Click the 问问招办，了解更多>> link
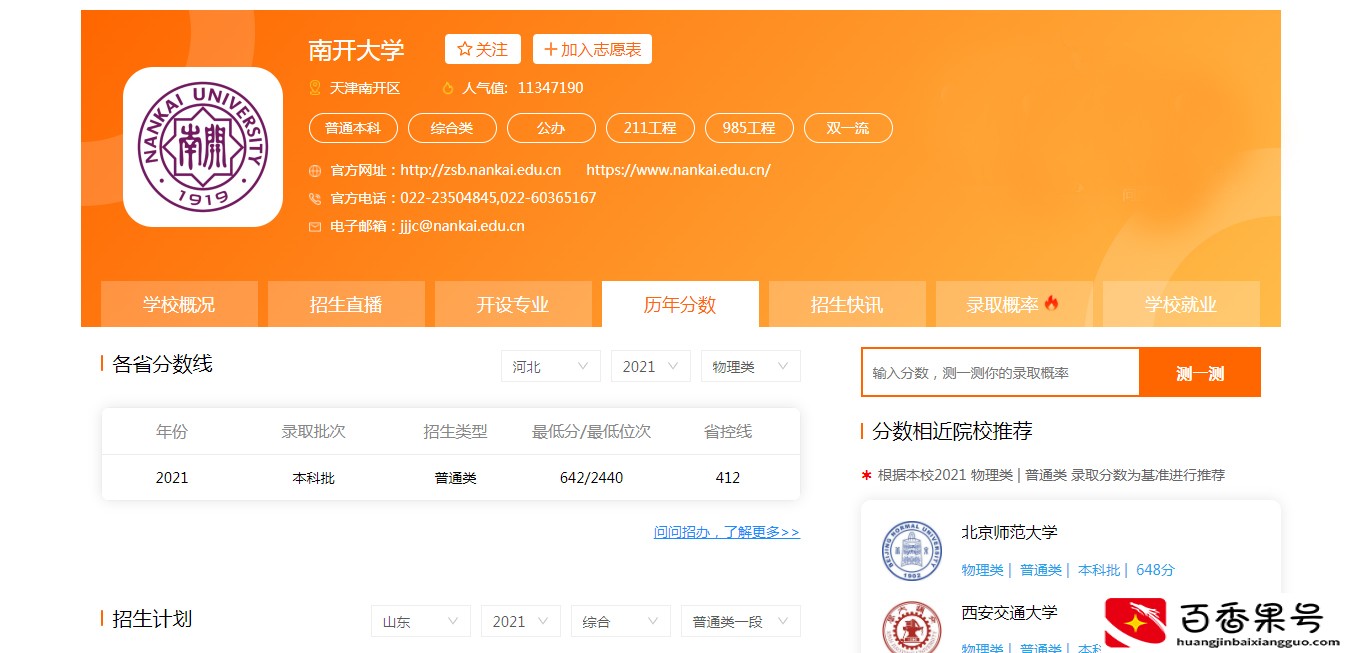Screen dimensions: 1351x653 pos(727,532)
